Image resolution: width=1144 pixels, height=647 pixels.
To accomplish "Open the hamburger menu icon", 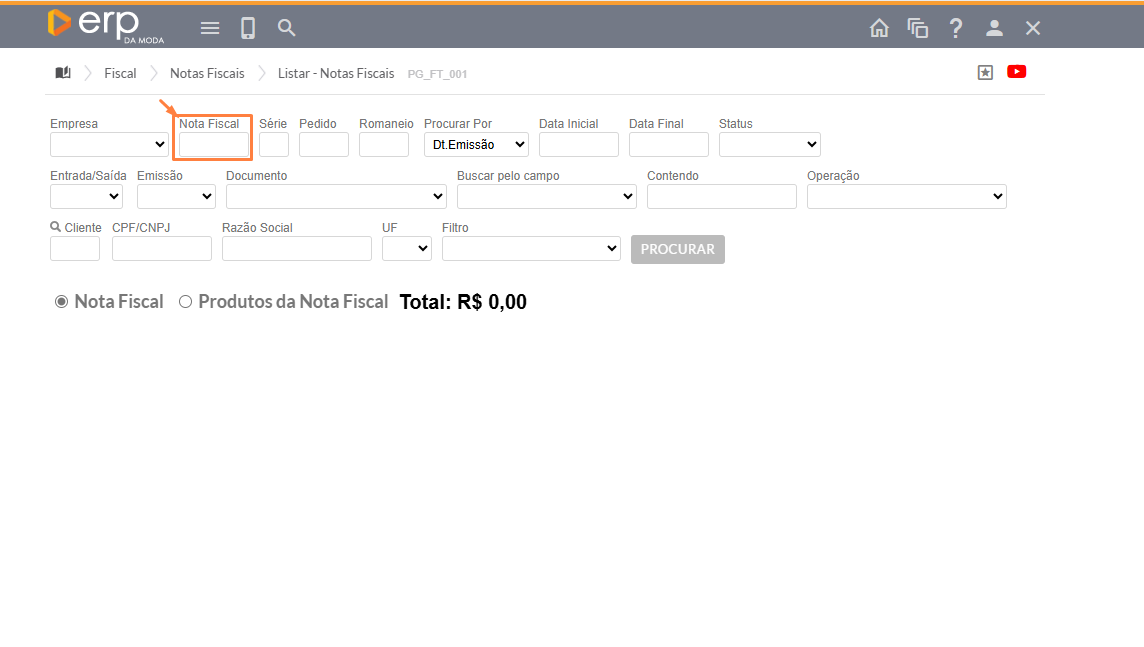I will click(x=210, y=28).
